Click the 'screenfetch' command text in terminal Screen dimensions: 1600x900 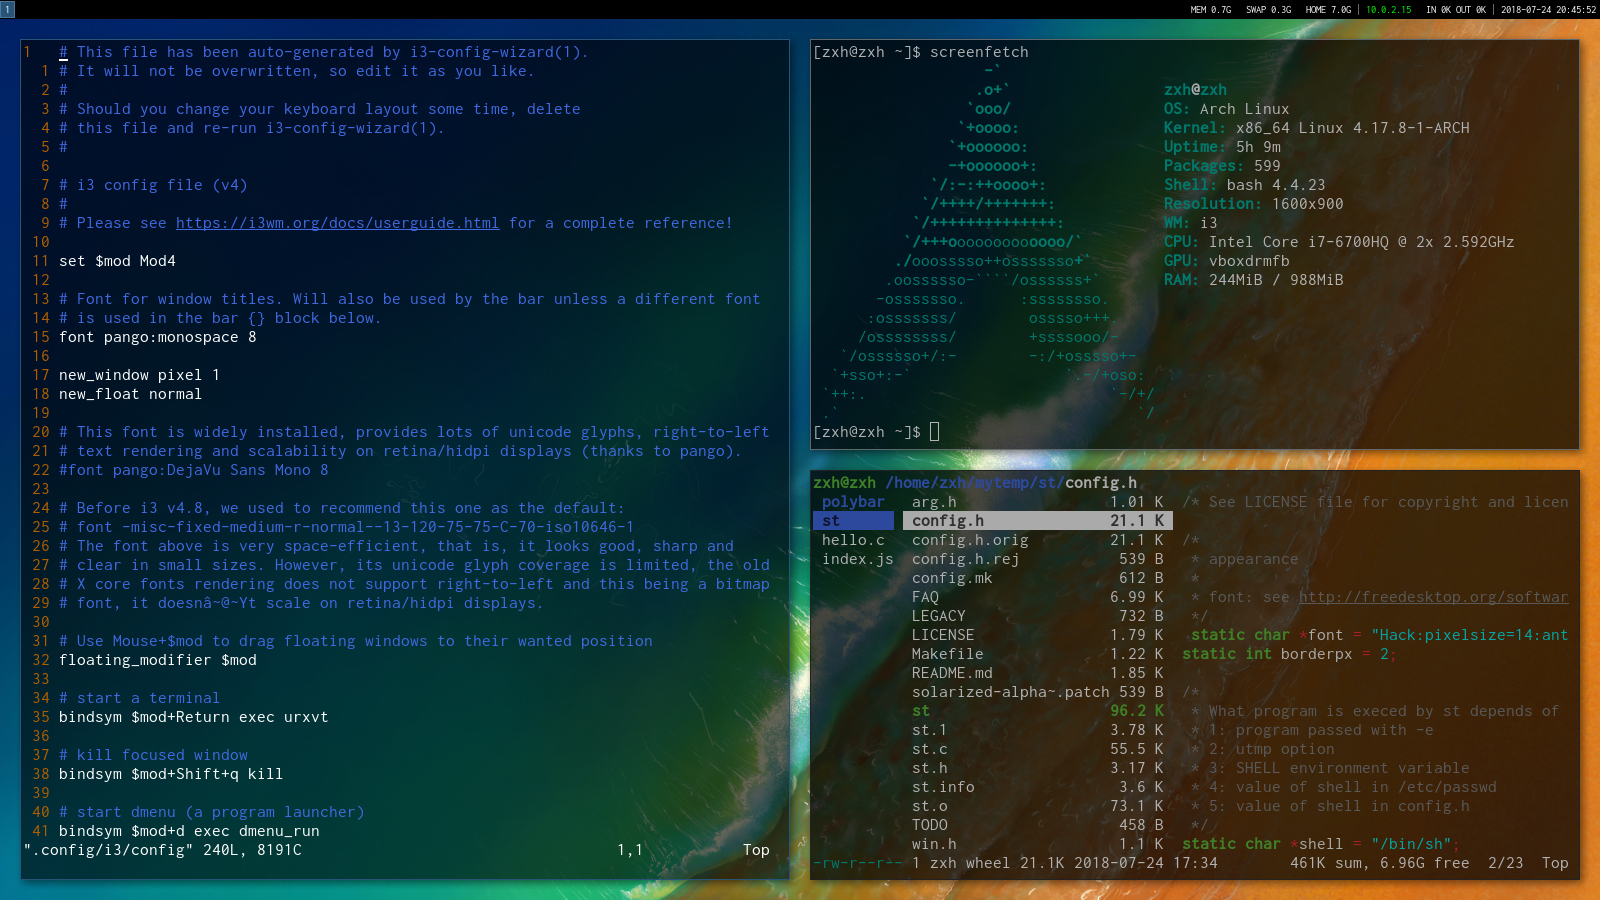click(979, 52)
